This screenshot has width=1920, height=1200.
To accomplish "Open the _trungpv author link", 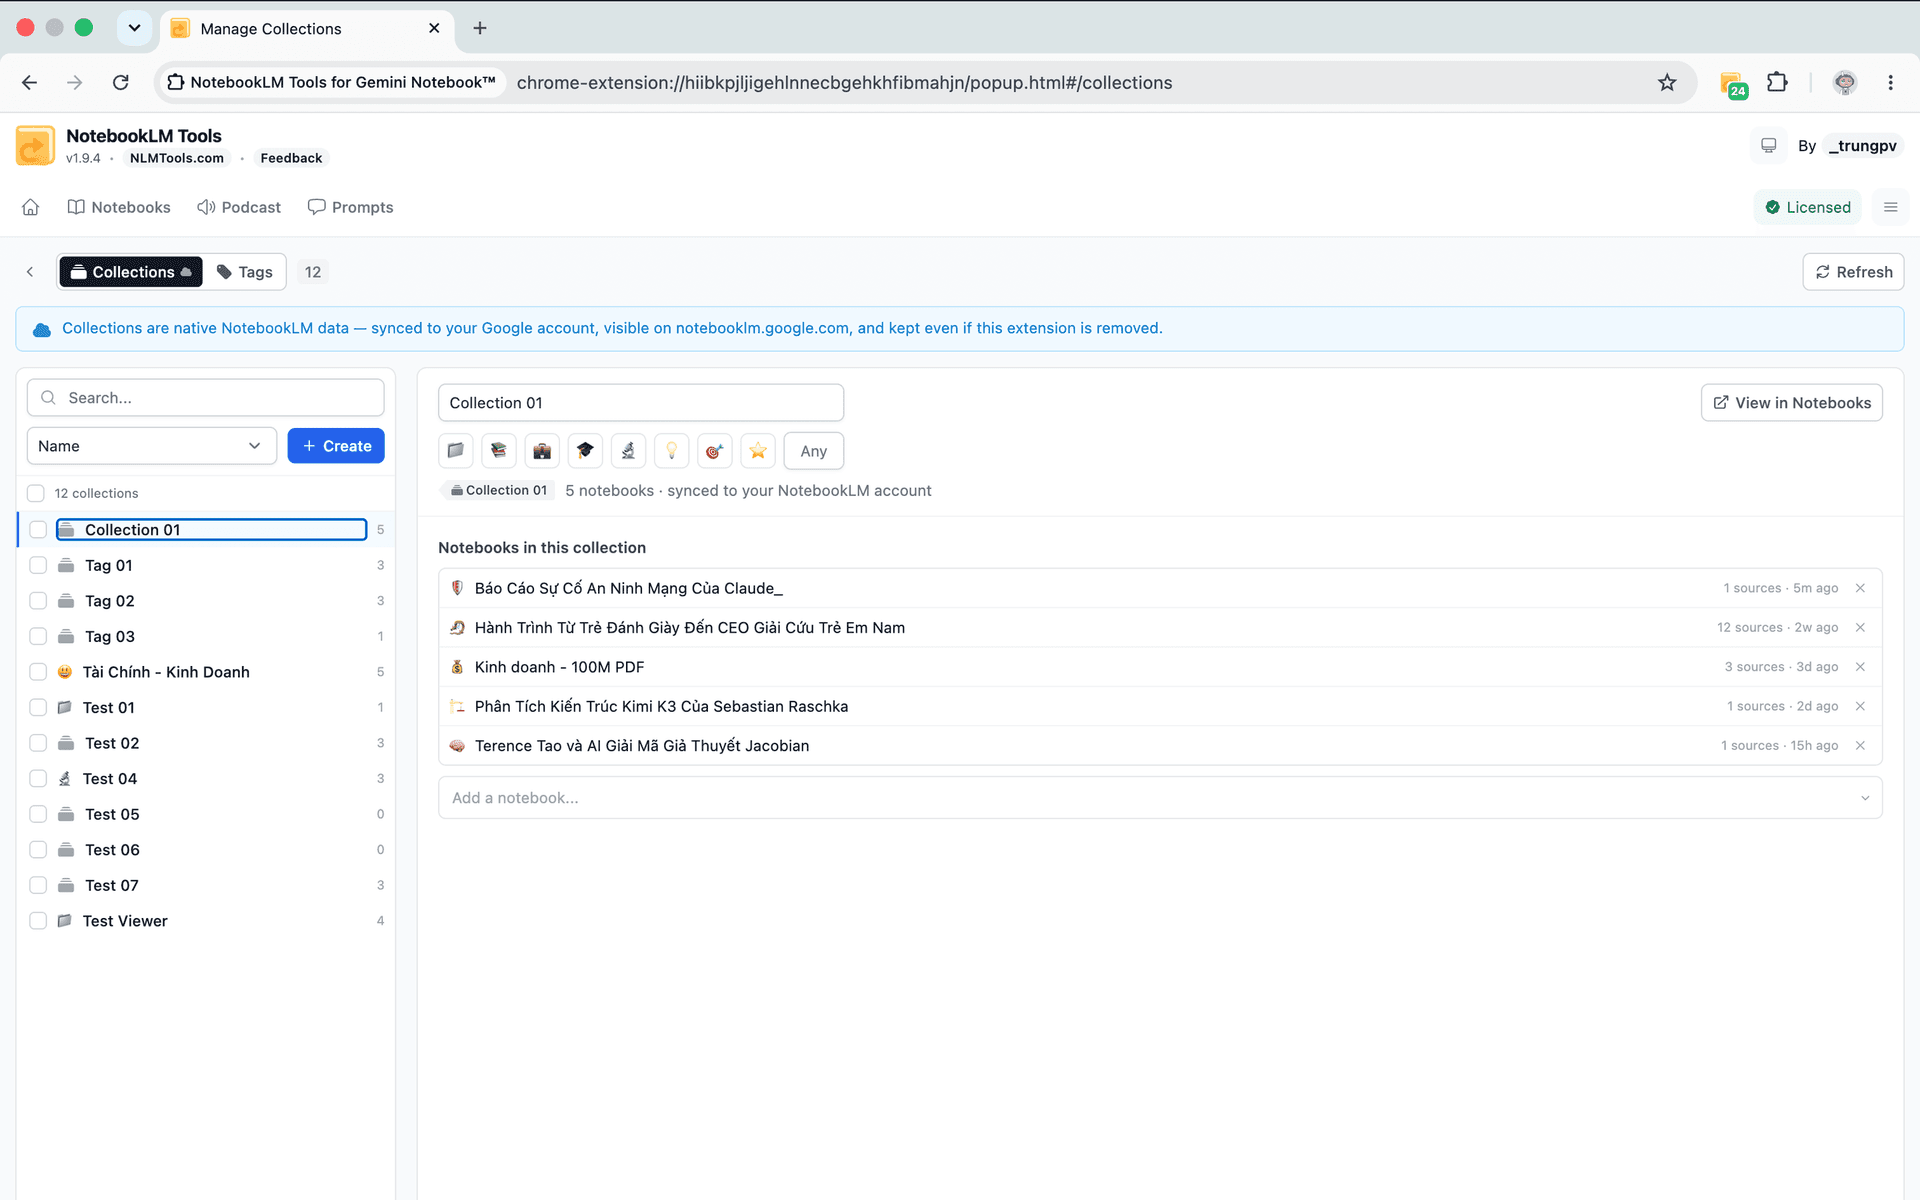I will point(1862,146).
